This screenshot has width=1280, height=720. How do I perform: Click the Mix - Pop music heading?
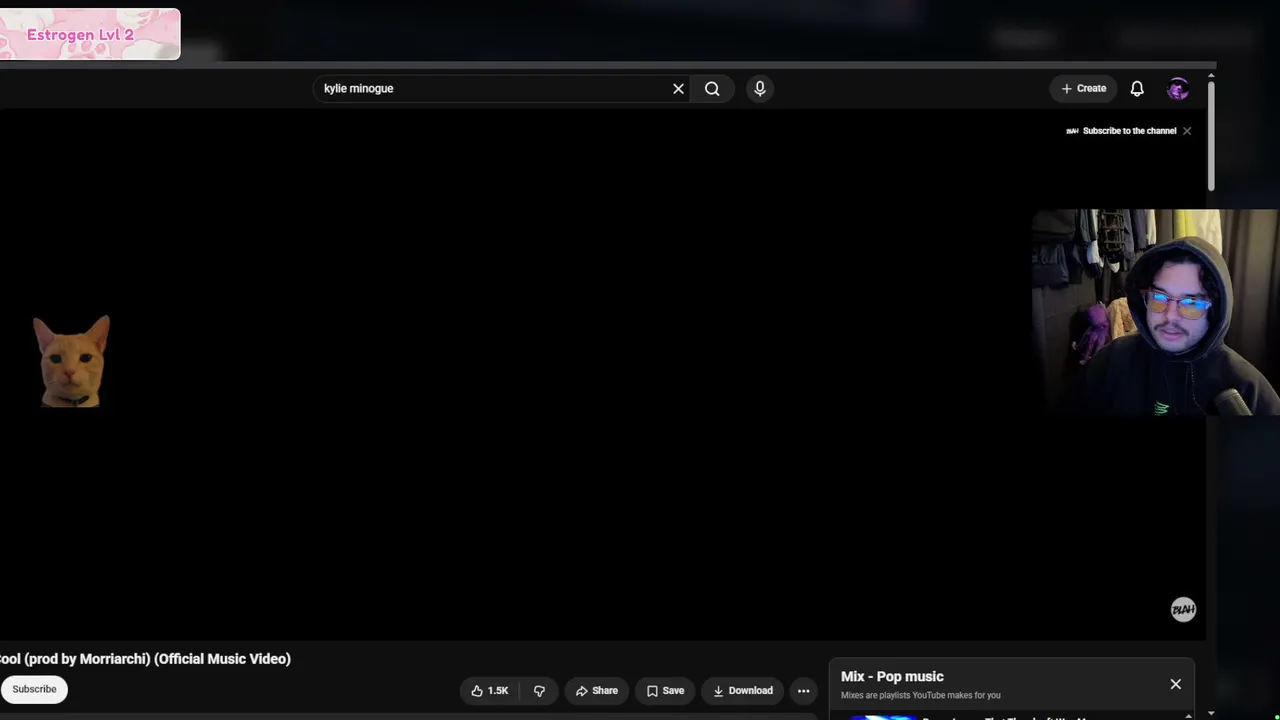[x=892, y=677]
